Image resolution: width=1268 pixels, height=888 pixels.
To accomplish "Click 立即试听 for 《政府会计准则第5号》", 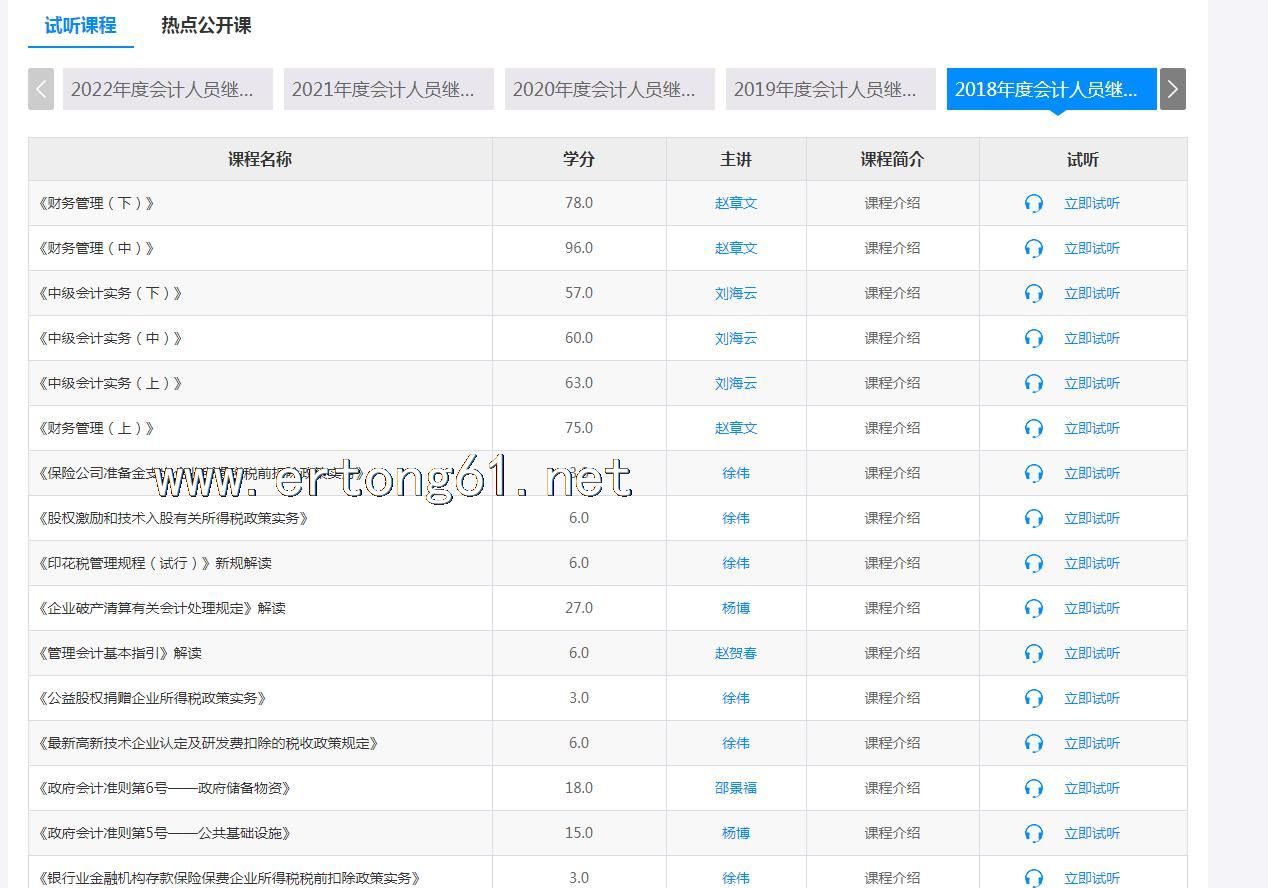I will coord(1091,833).
